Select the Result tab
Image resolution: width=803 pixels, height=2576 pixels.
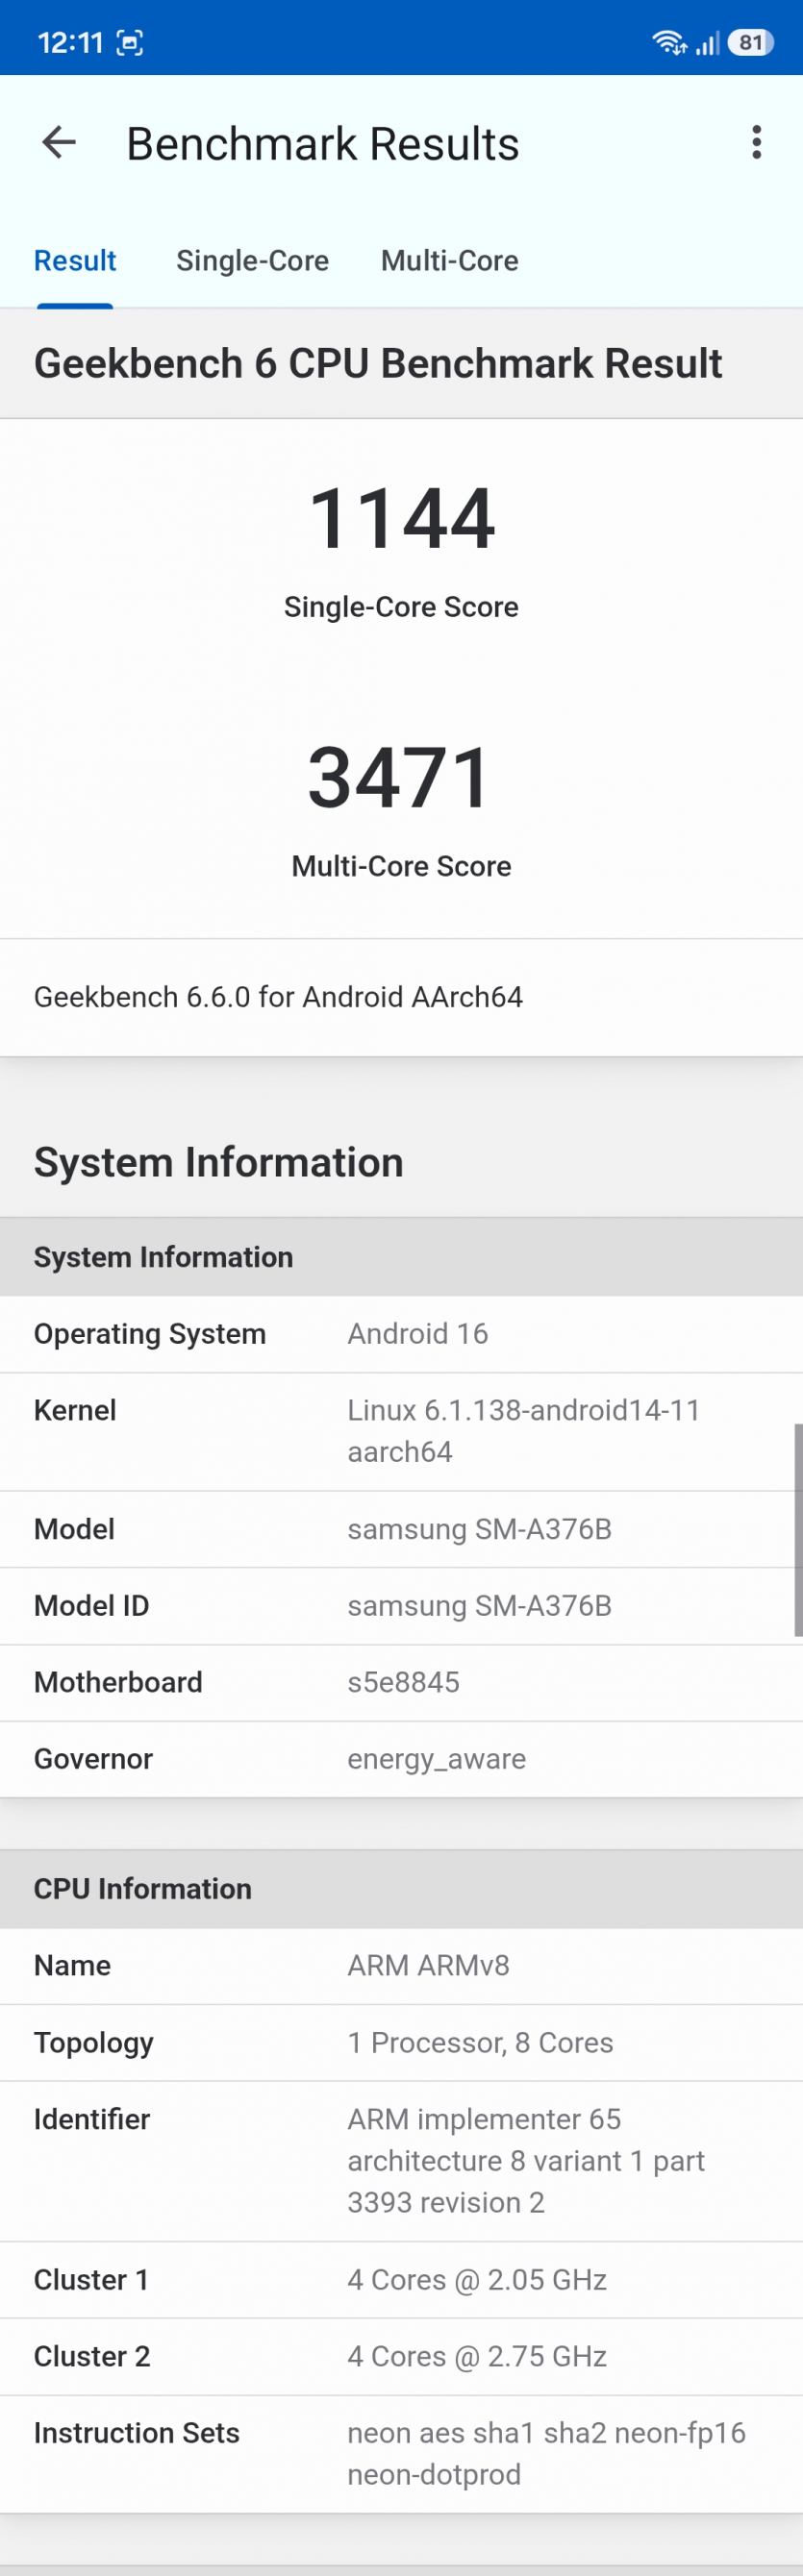[x=75, y=261]
